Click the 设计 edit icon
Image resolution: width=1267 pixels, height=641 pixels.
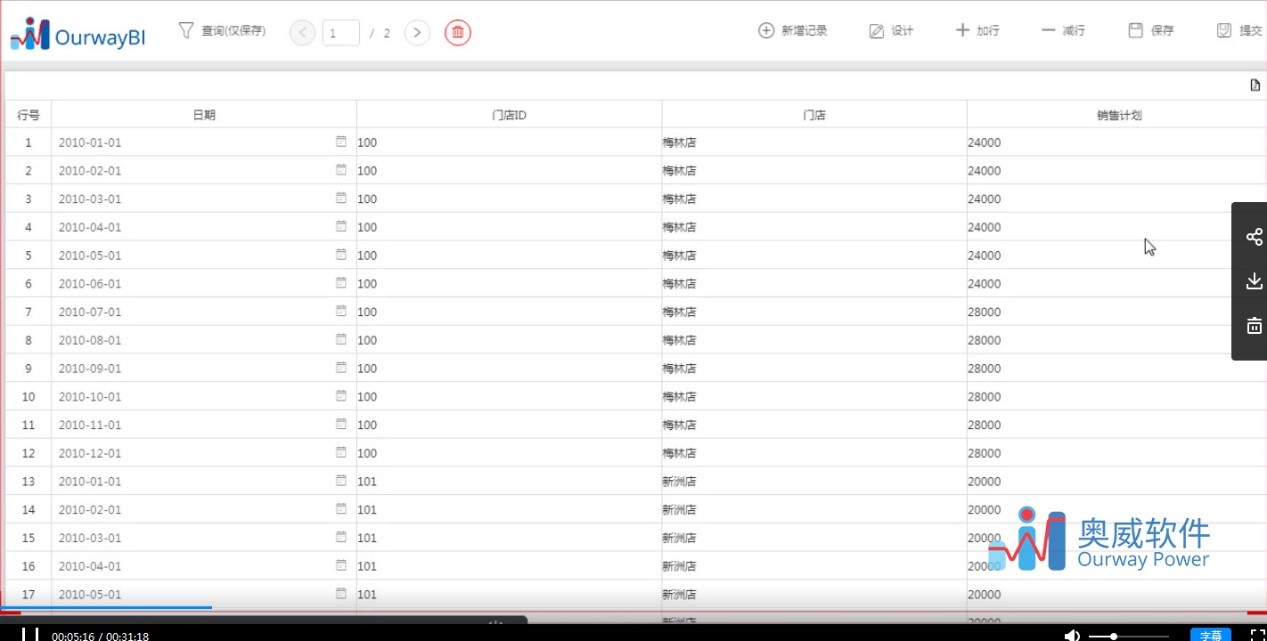click(877, 31)
